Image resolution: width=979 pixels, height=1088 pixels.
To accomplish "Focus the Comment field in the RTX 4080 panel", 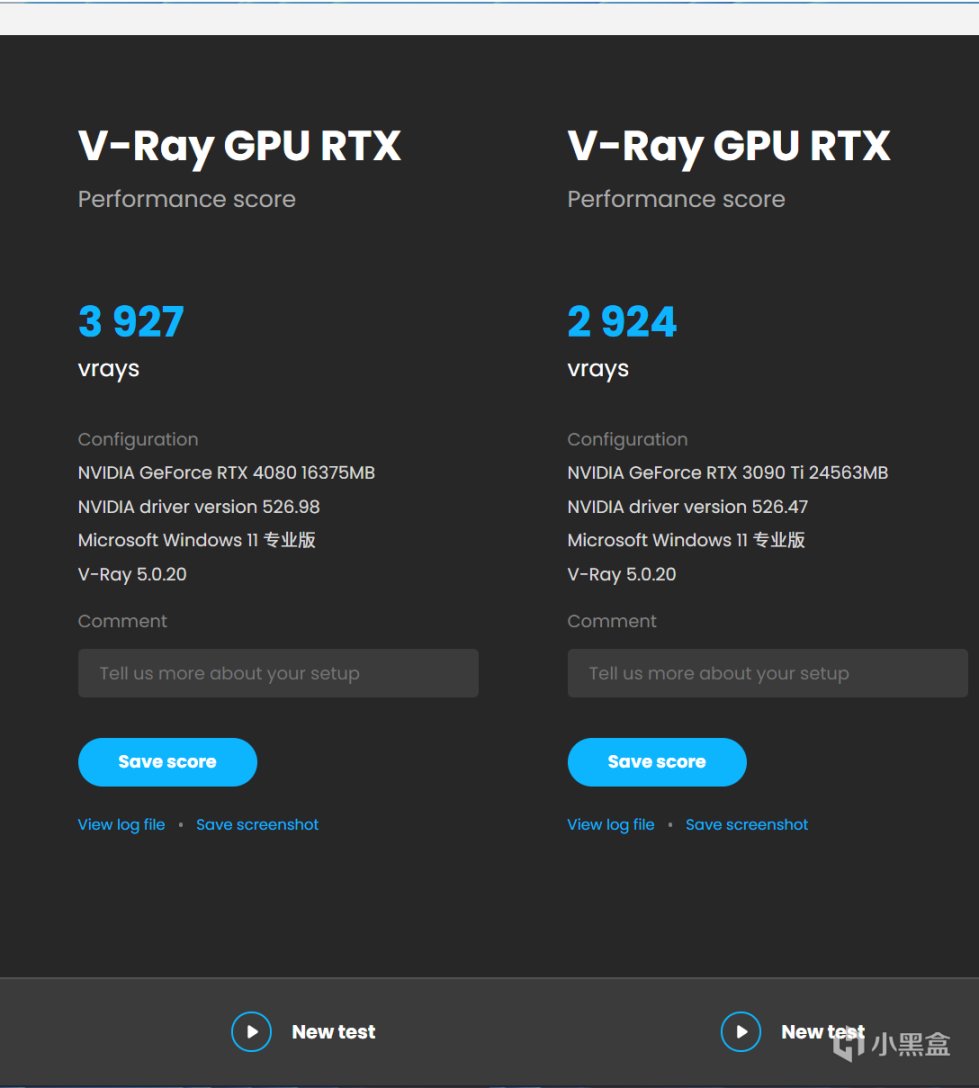I will (x=278, y=673).
